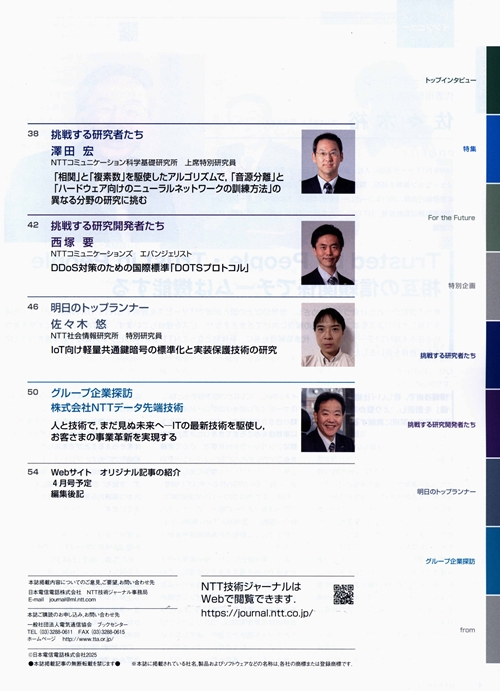
Task: Open the https://journal.ntt.co.jp/ link
Action: [257, 613]
